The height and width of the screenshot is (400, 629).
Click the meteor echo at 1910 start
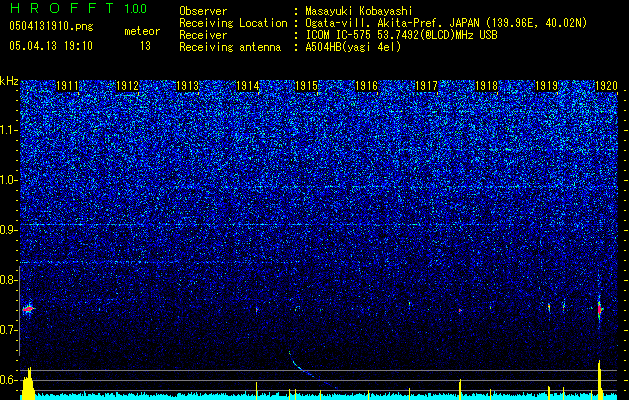coord(28,309)
